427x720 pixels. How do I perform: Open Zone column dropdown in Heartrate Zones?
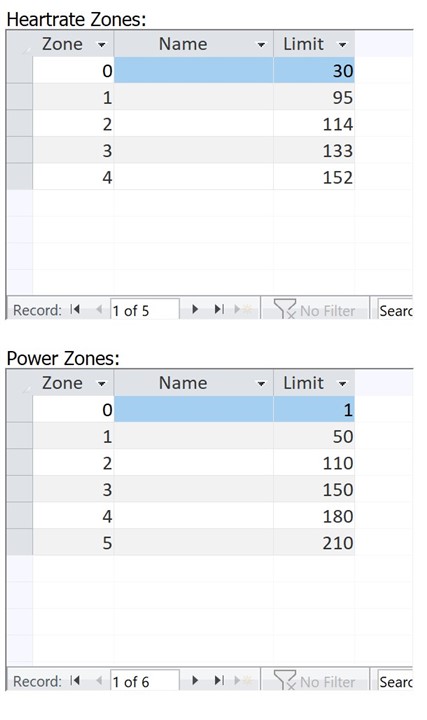point(102,45)
